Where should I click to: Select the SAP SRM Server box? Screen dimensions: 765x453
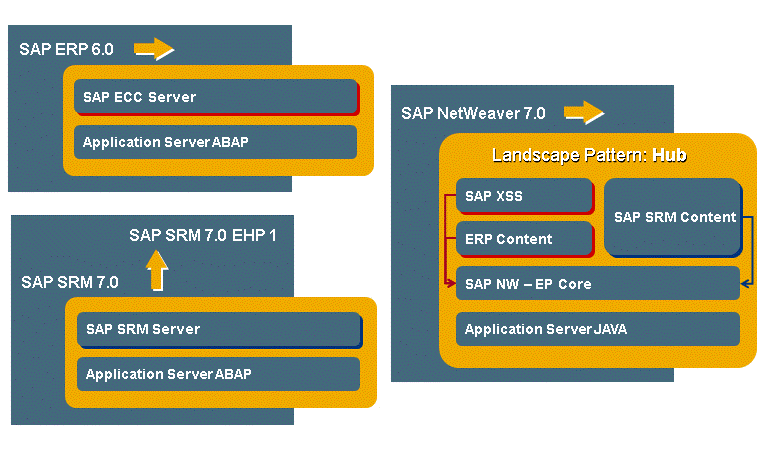coord(219,329)
